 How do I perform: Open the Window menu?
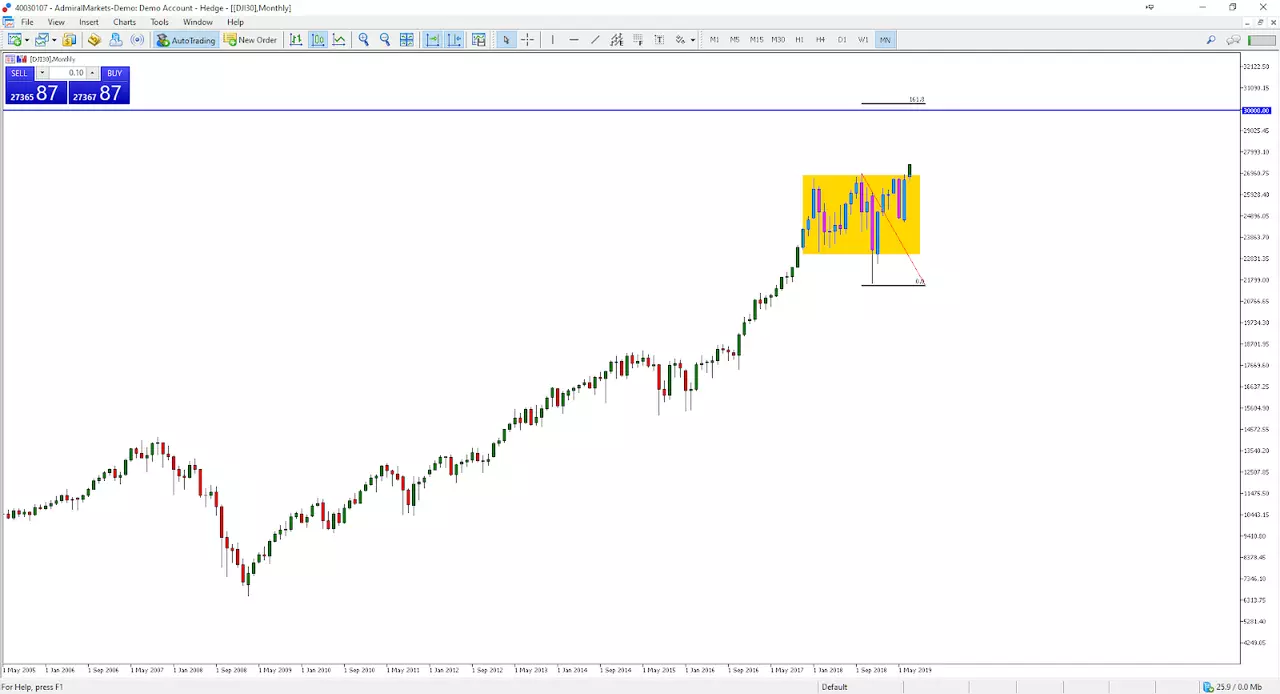[x=198, y=22]
